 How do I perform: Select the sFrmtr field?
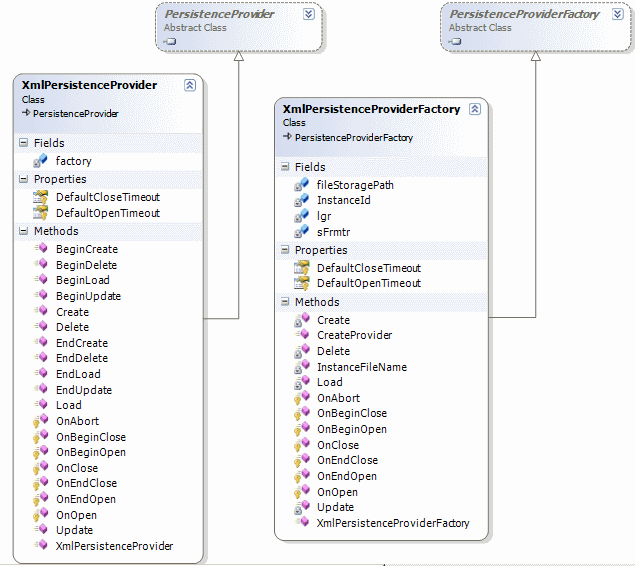click(x=332, y=232)
